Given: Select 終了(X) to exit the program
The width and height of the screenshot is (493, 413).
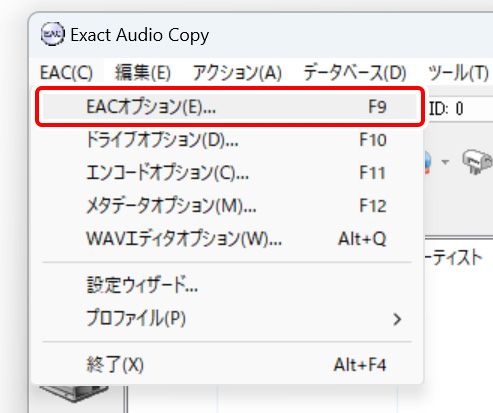Looking at the screenshot, I should click(230, 365).
